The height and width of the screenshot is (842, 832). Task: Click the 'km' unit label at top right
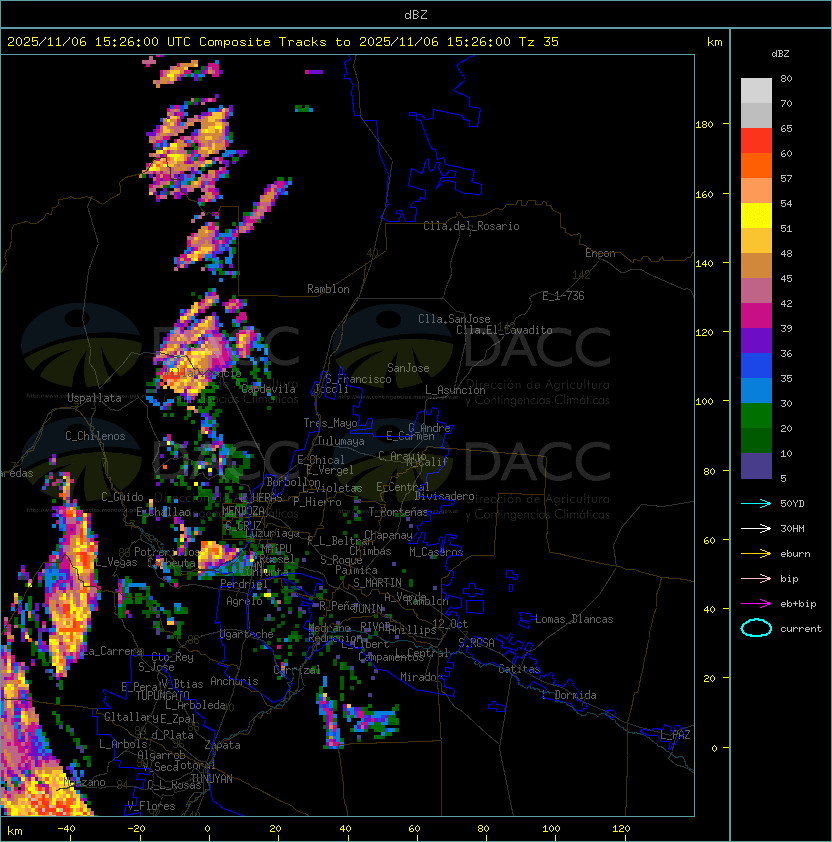(714, 42)
